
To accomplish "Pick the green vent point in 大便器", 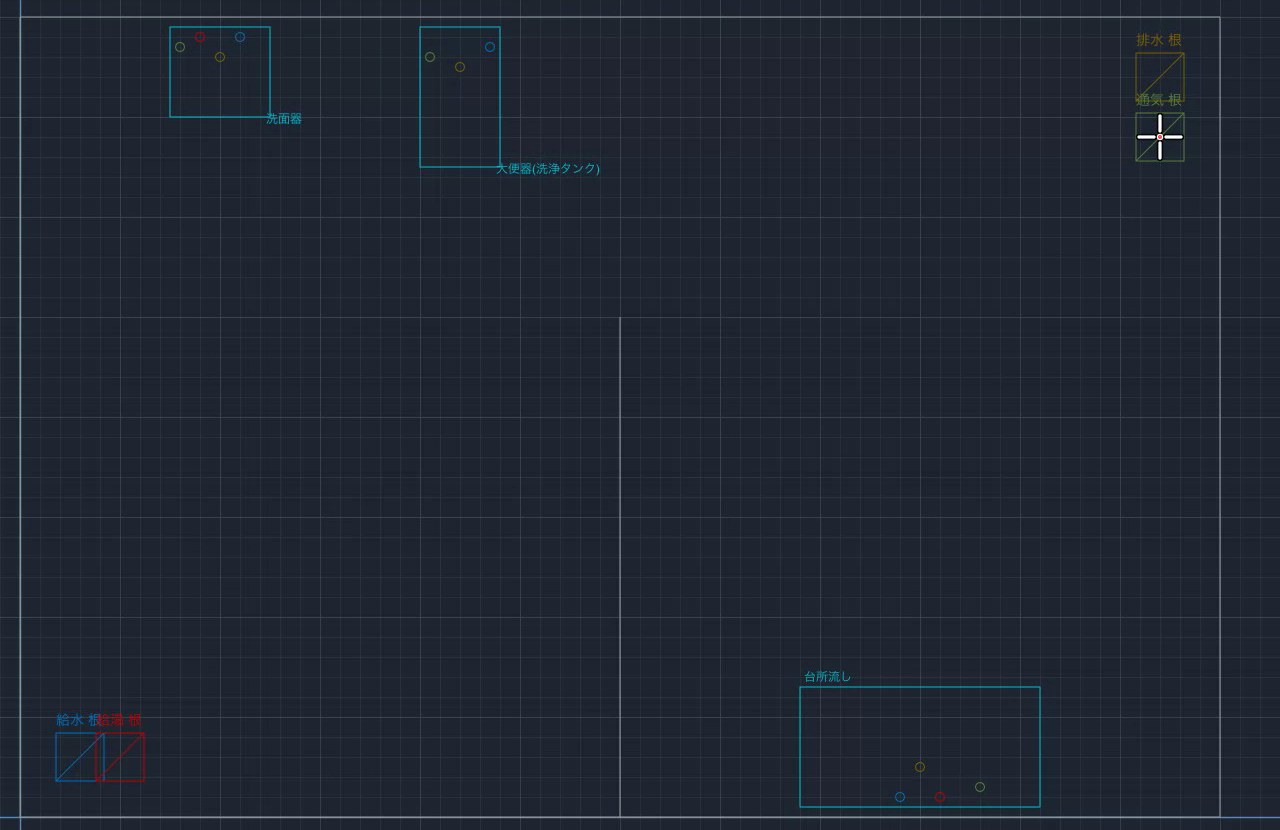I will (x=430, y=57).
